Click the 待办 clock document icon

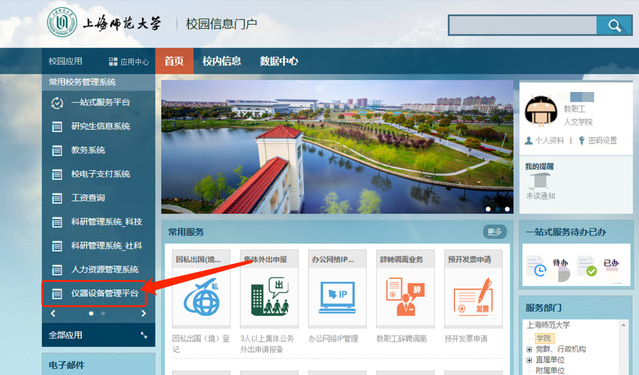(x=536, y=266)
